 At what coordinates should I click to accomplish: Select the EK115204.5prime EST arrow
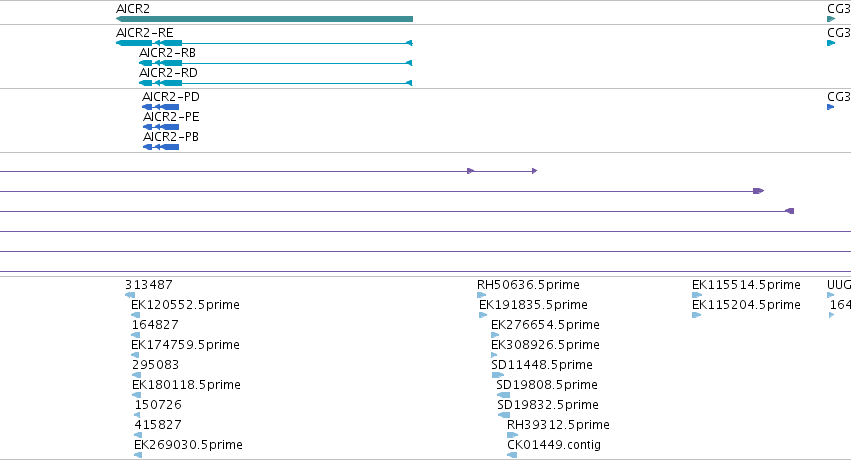697,315
